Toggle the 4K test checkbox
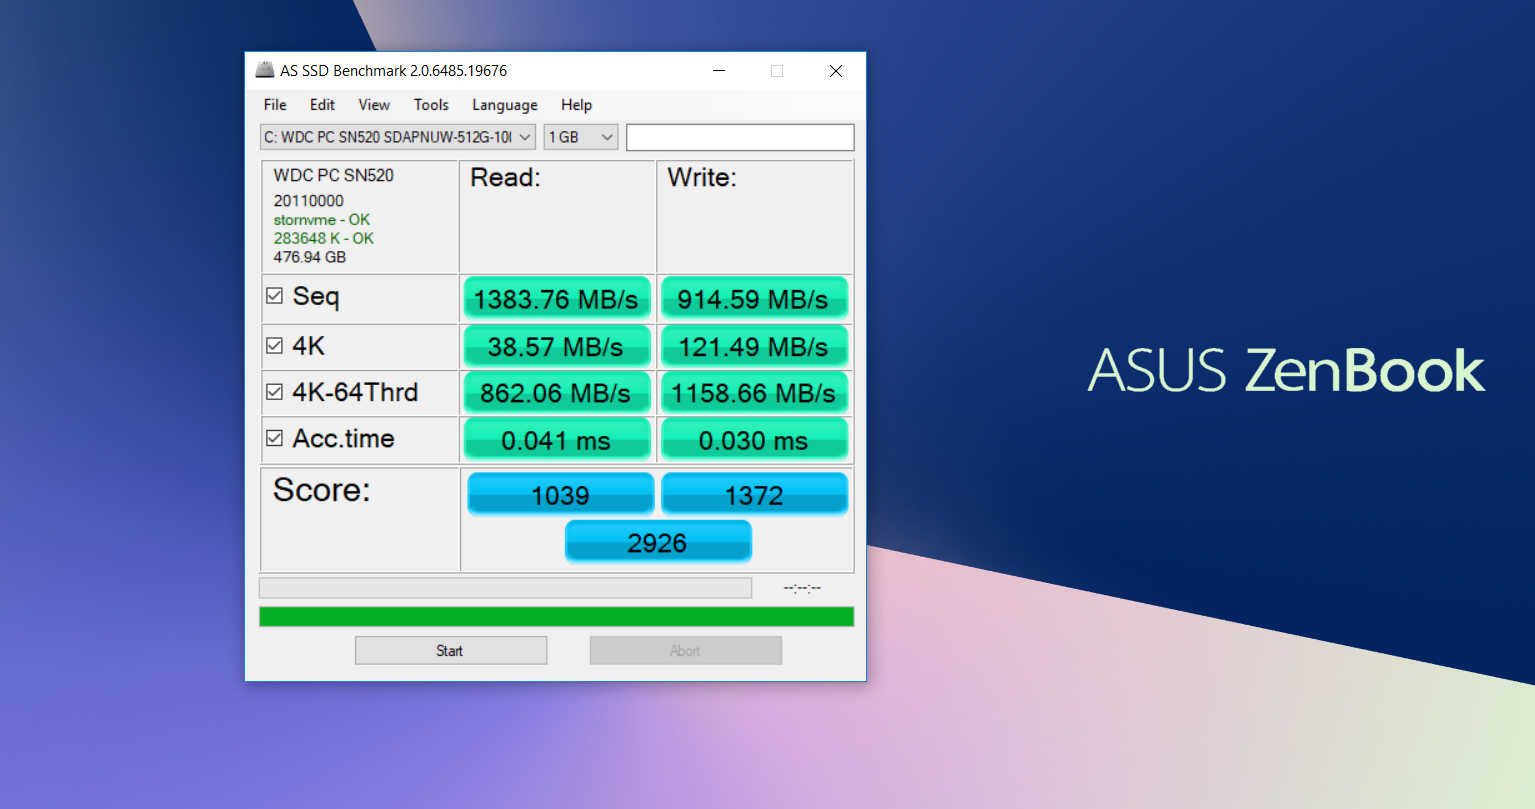This screenshot has width=1535, height=809. click(x=274, y=346)
